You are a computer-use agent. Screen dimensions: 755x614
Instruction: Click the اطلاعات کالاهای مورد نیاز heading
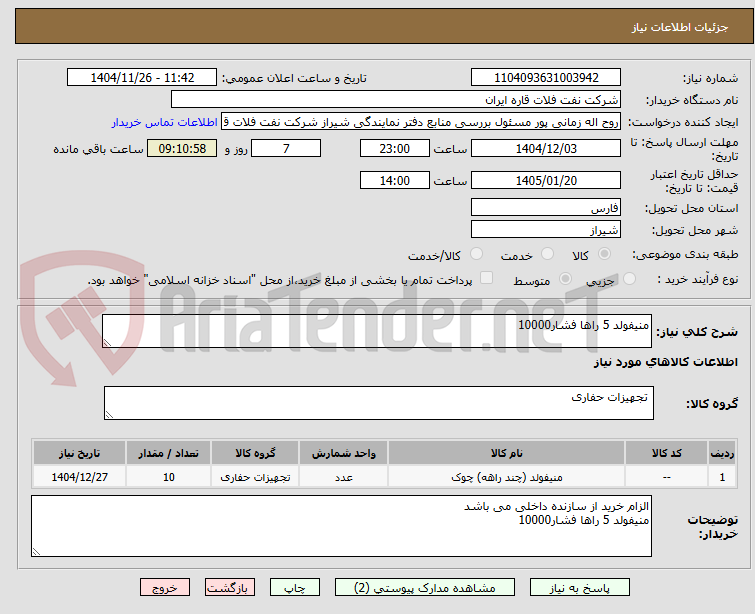(x=665, y=362)
